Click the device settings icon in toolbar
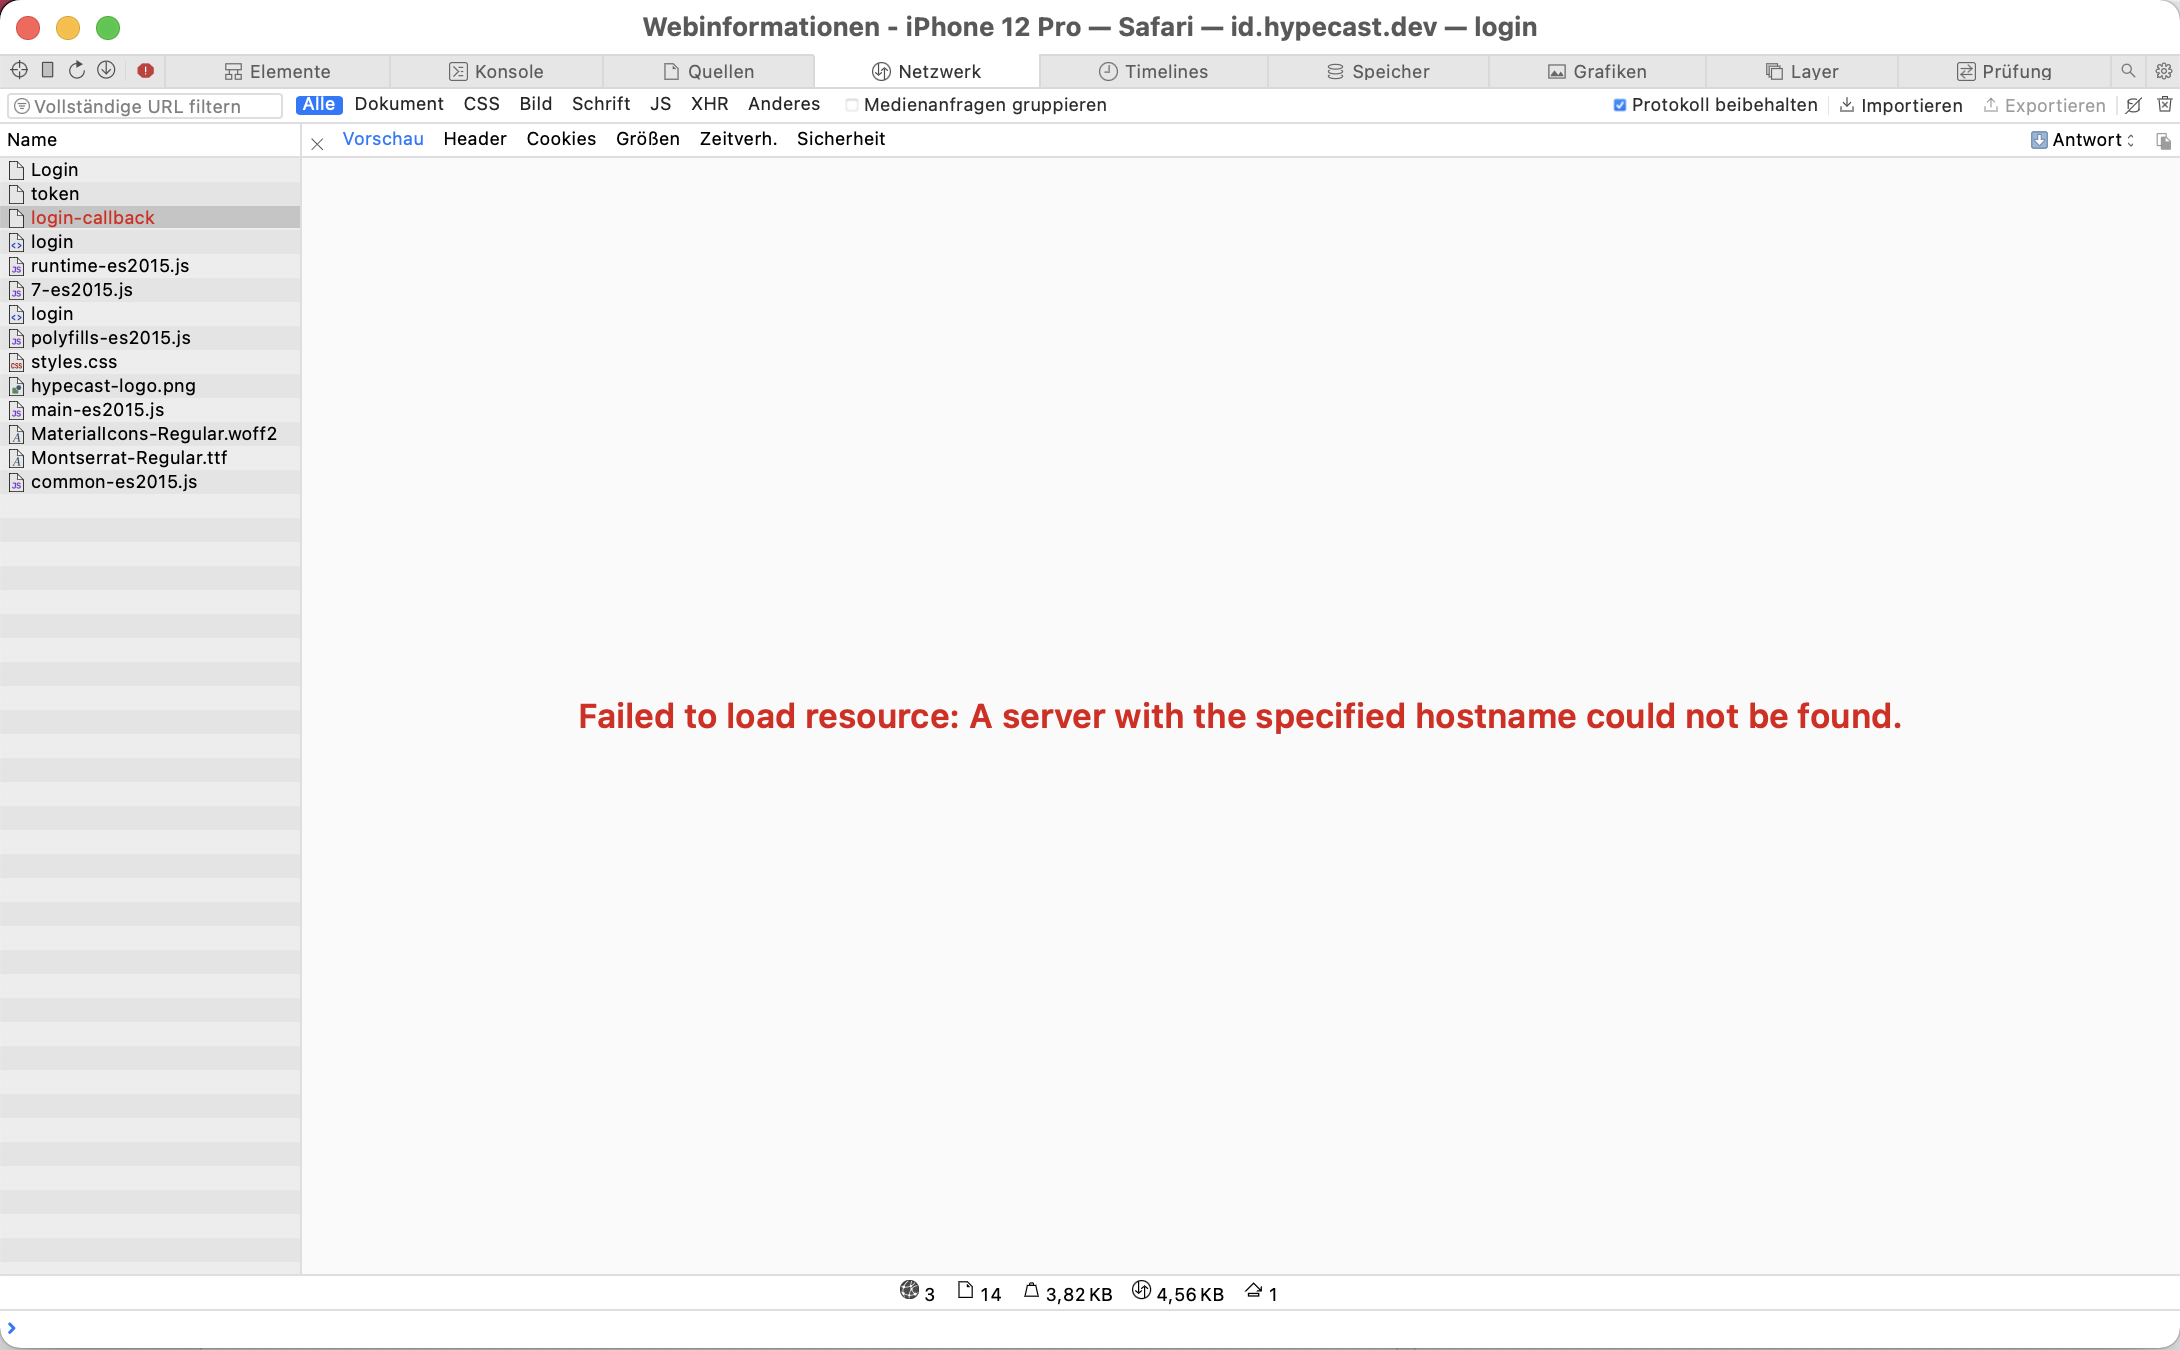 (47, 70)
